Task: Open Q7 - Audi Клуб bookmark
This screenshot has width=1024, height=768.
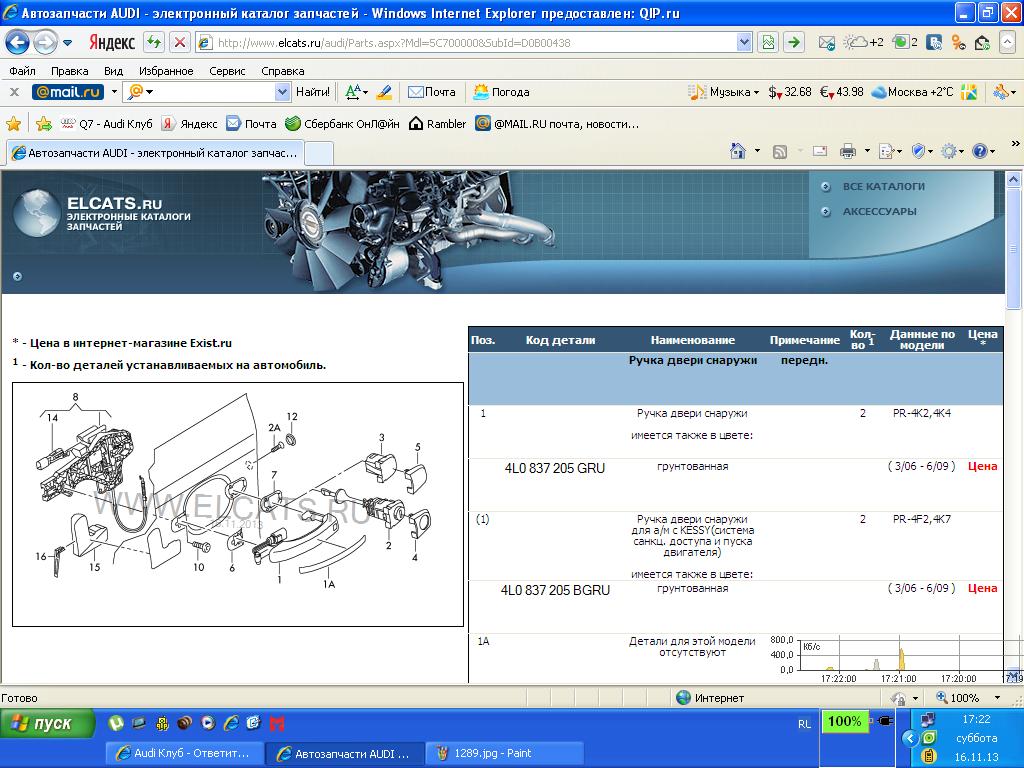Action: coord(106,123)
